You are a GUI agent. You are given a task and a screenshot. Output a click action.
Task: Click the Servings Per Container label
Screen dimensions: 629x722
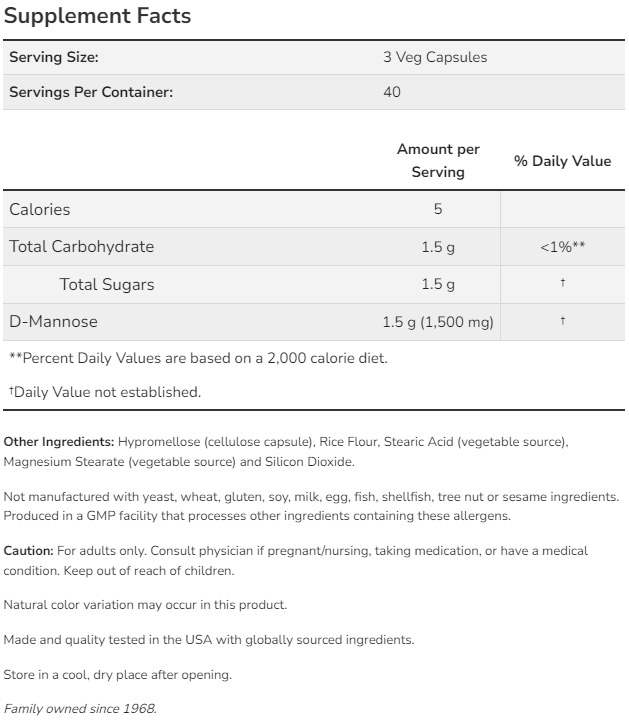click(91, 92)
